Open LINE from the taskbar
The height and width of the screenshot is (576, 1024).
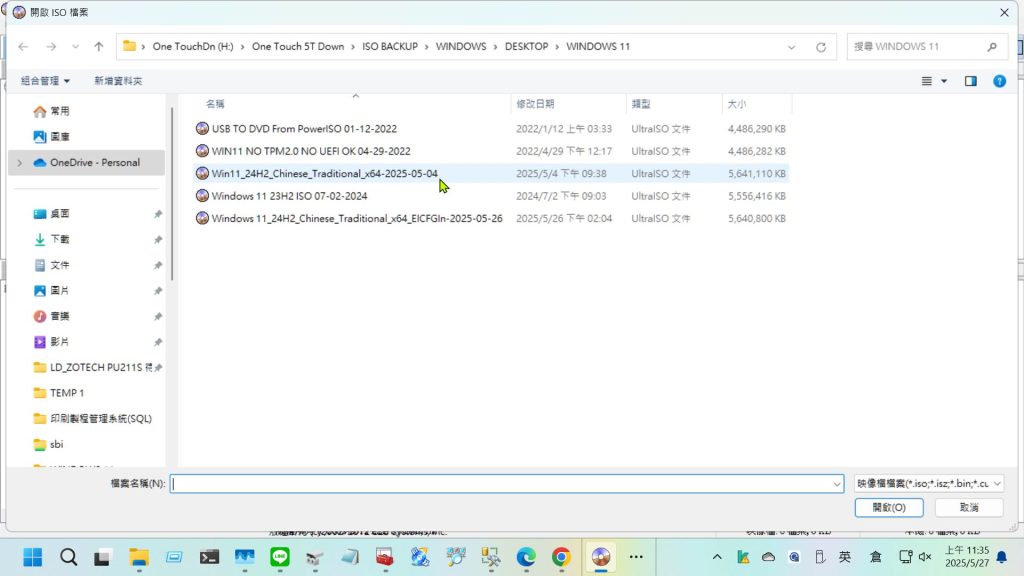click(x=280, y=557)
